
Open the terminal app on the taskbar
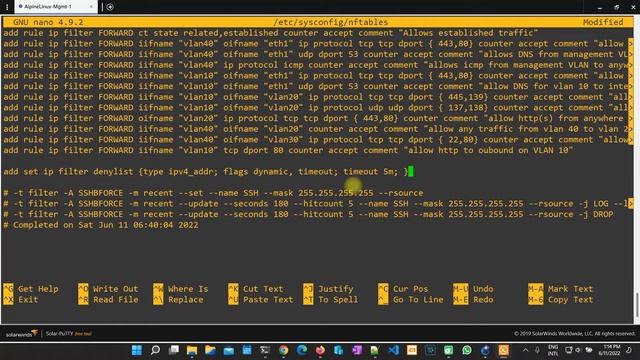click(x=265, y=350)
